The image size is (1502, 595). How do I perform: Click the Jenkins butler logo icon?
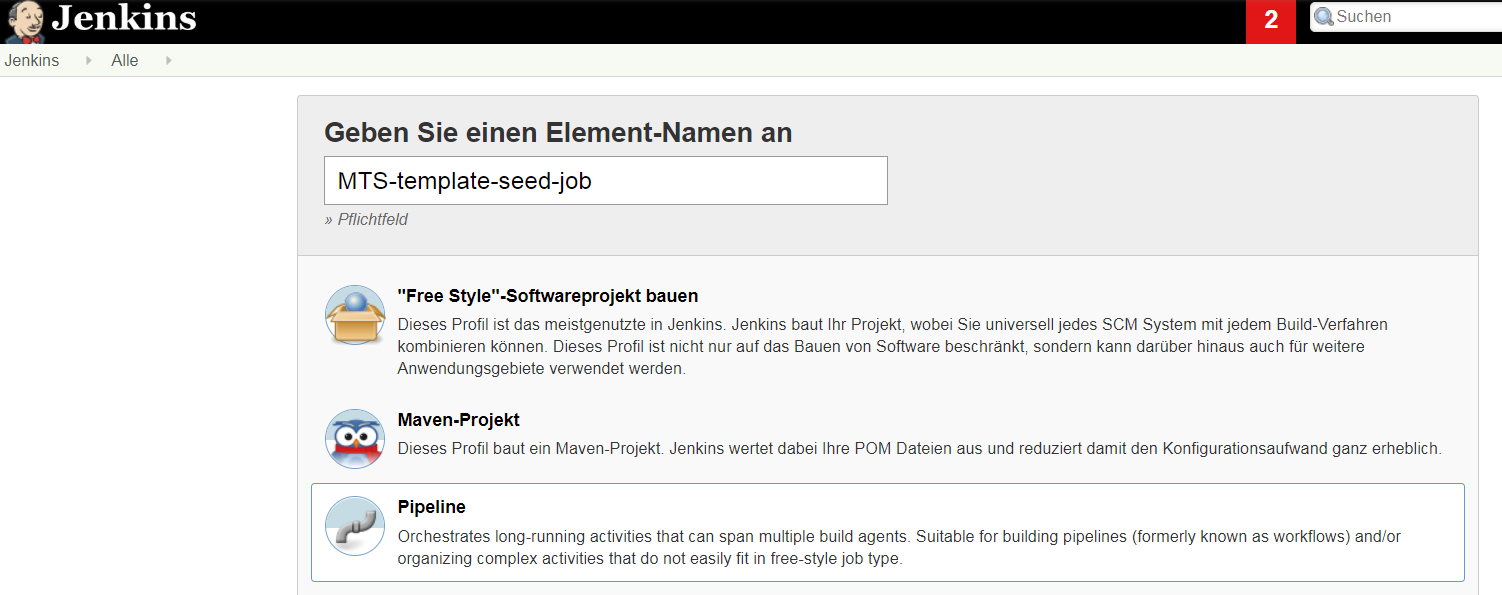tap(25, 22)
